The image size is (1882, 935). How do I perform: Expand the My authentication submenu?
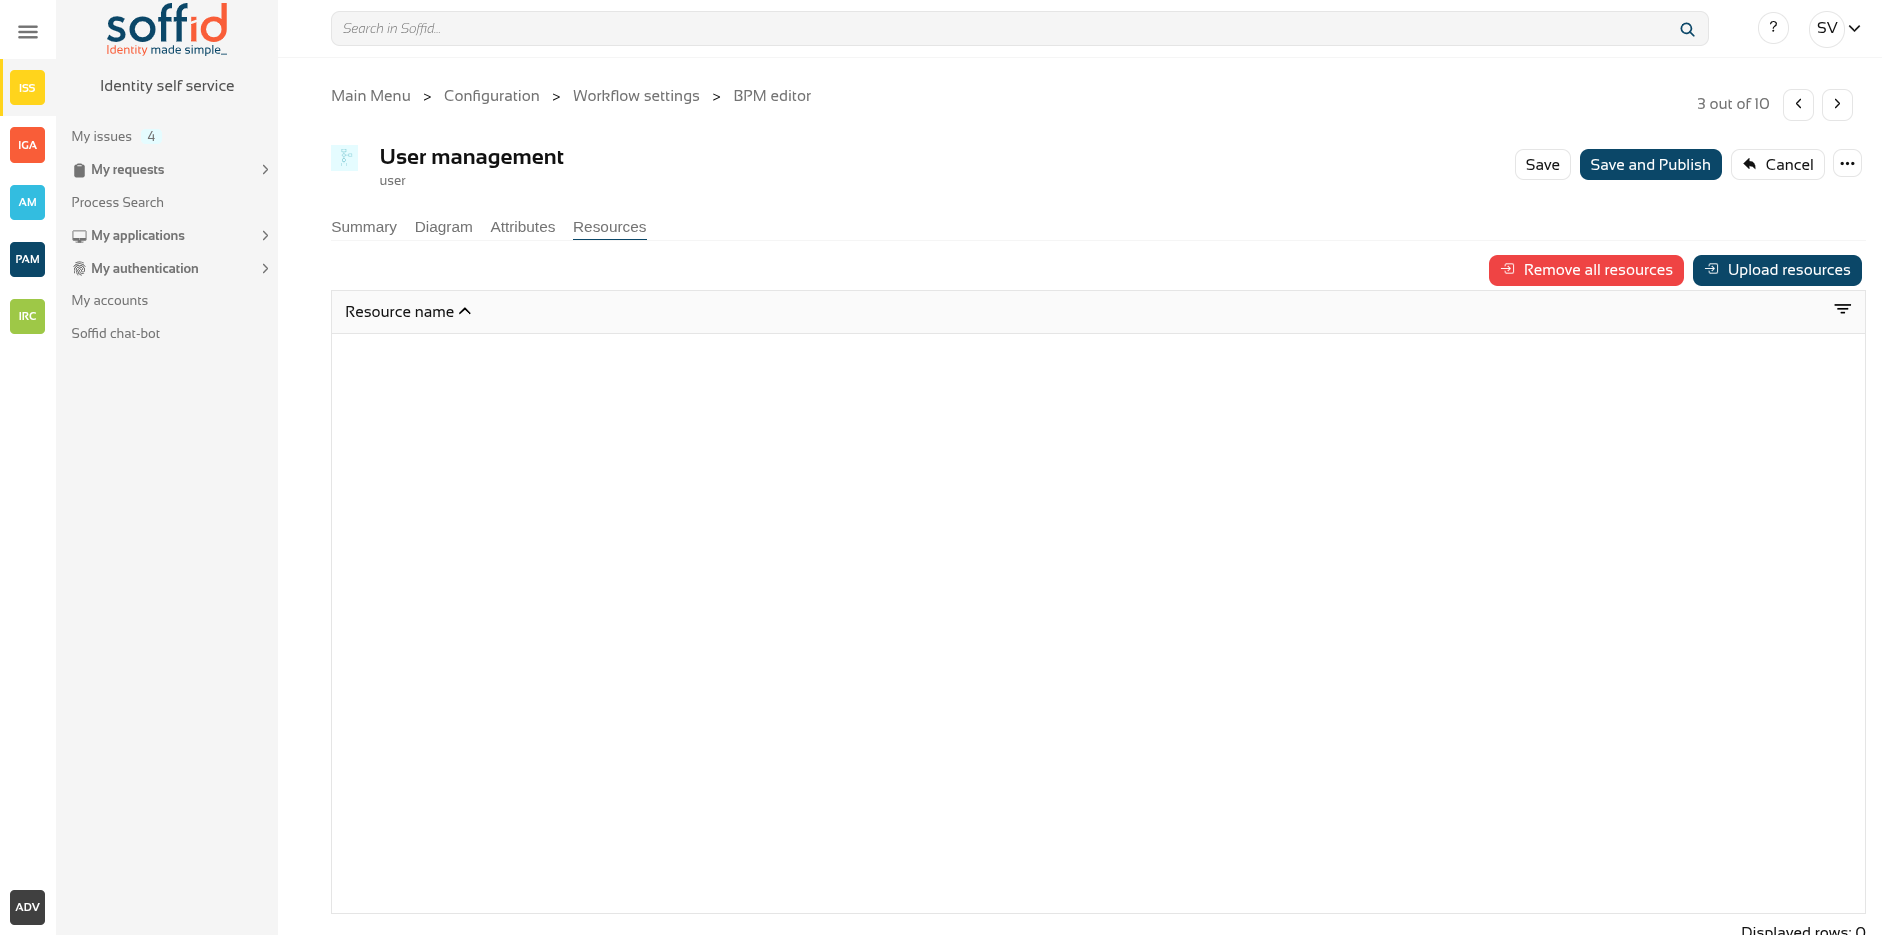[265, 269]
